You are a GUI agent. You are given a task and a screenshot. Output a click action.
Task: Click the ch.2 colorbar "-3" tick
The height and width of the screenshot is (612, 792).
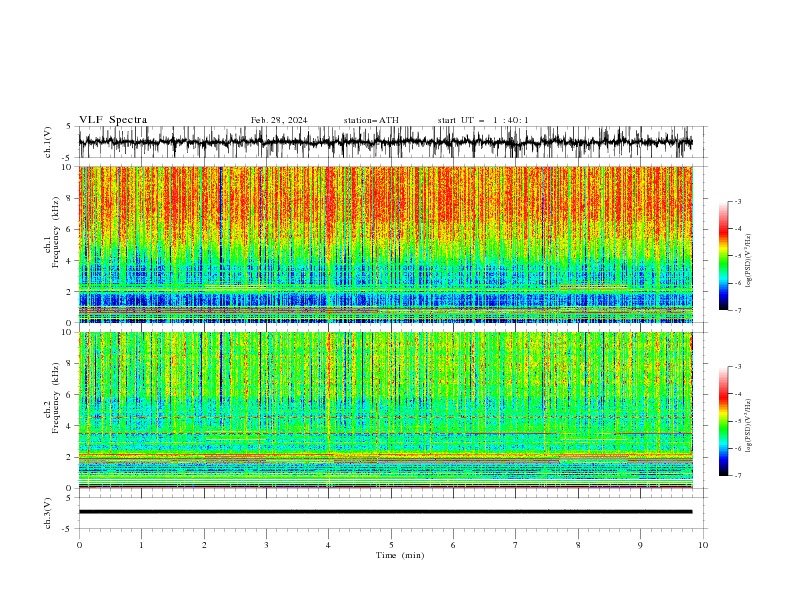click(x=738, y=367)
